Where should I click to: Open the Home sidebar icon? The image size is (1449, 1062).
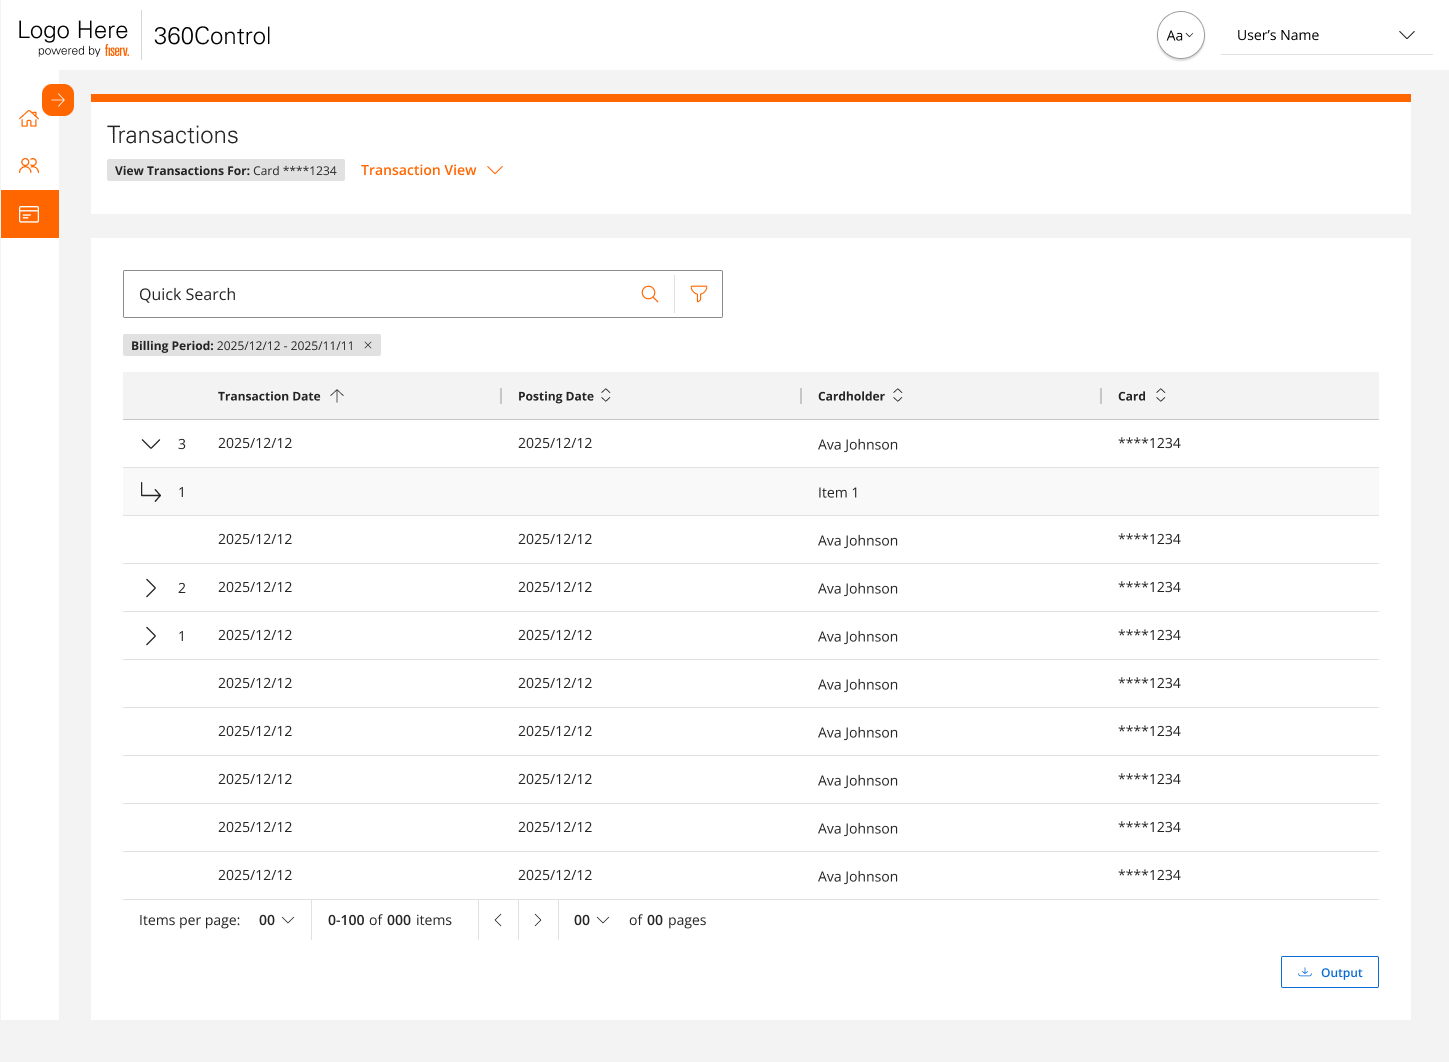point(29,118)
